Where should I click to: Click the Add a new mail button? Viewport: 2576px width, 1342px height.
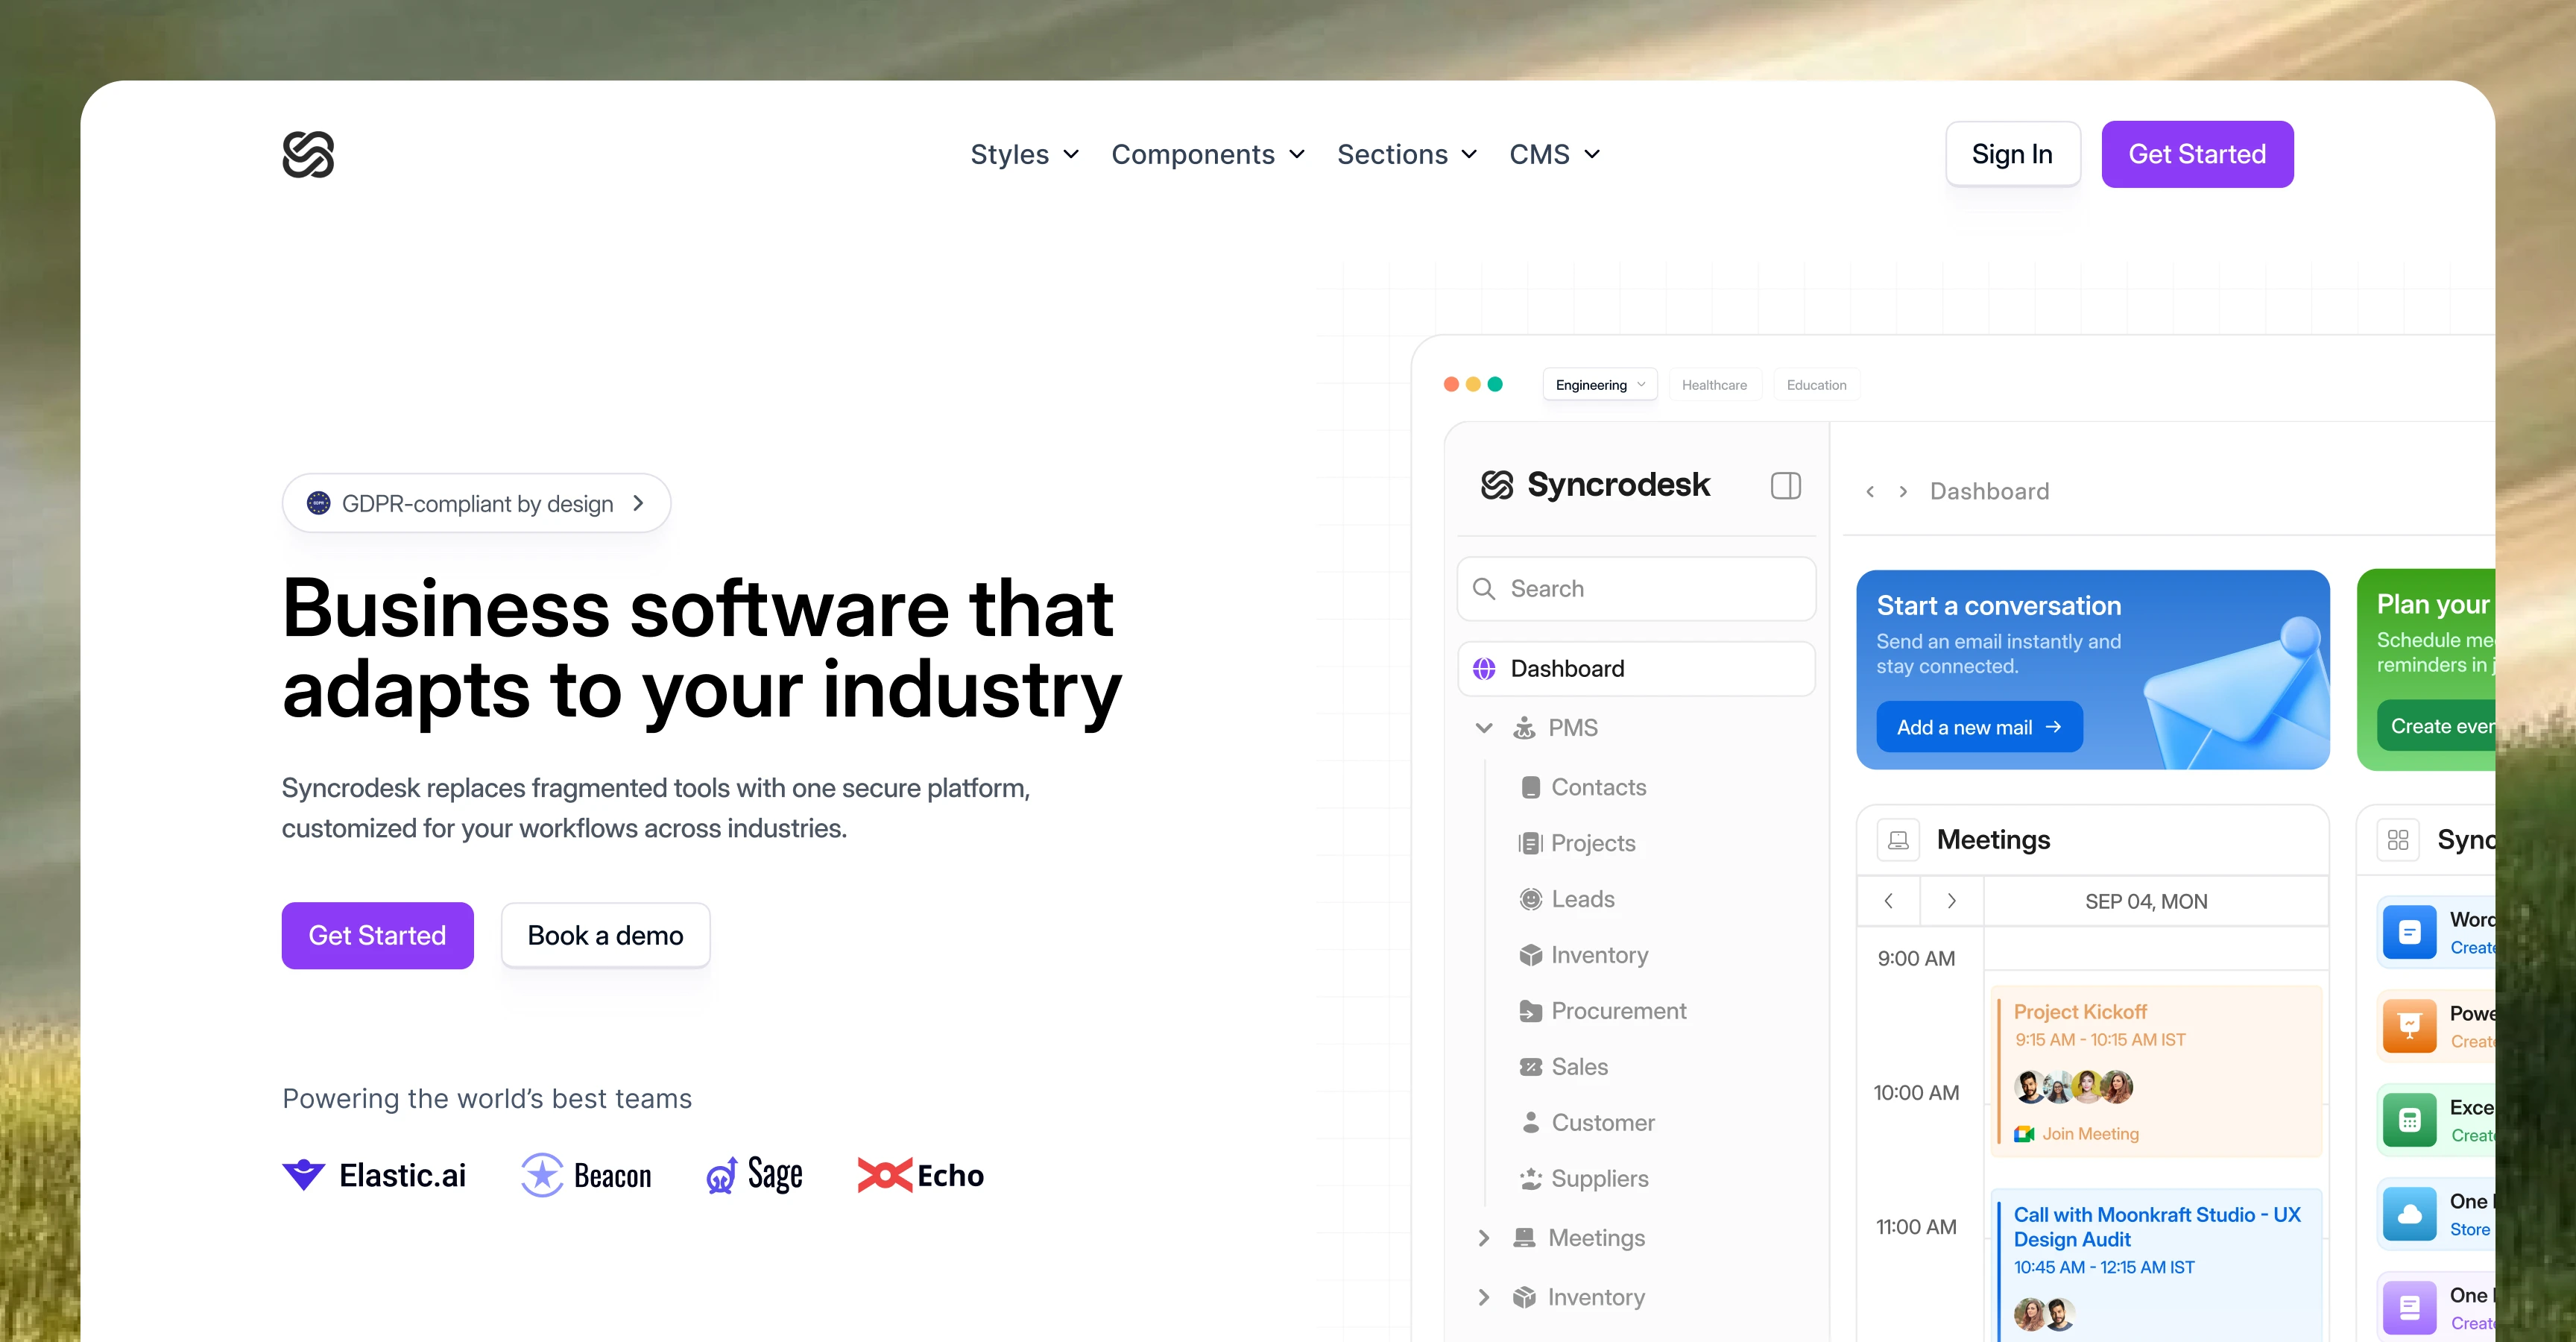[1978, 727]
